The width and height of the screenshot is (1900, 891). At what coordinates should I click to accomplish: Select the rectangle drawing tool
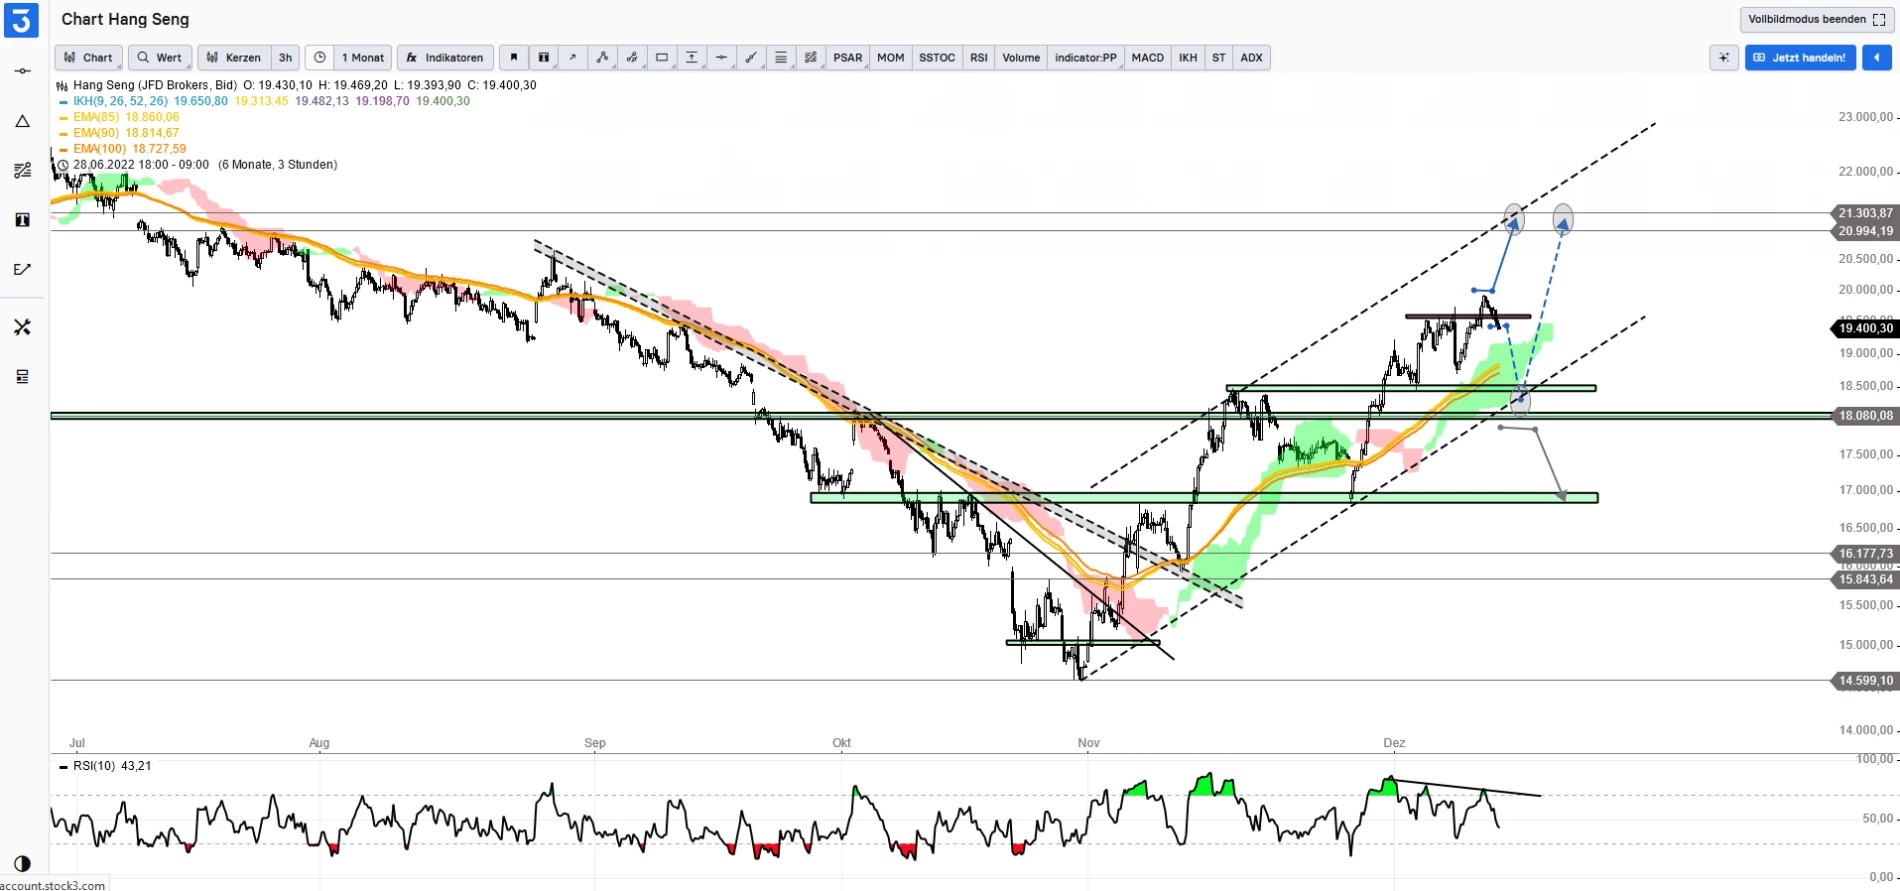point(661,58)
